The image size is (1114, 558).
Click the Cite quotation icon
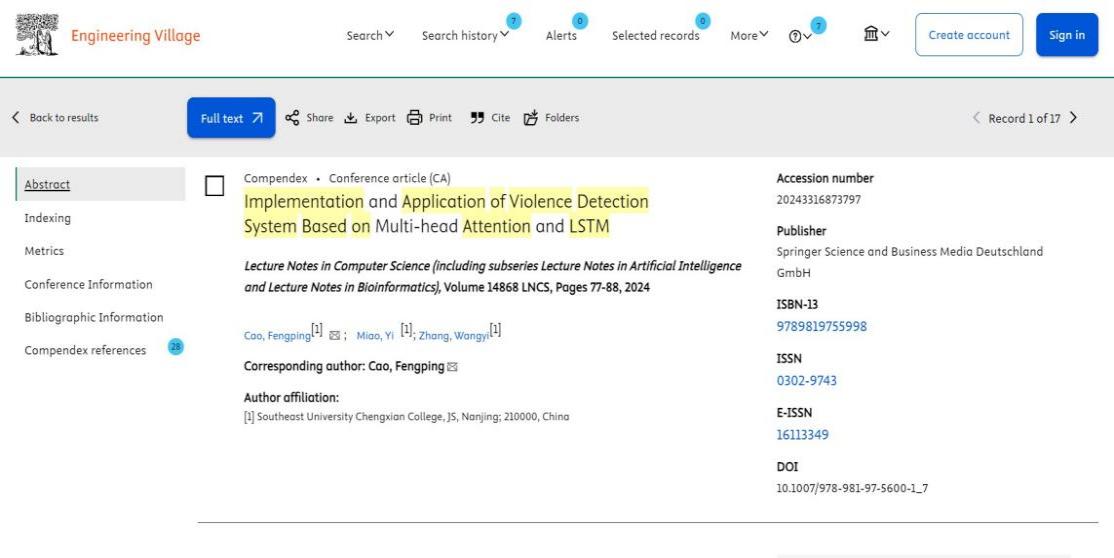[x=477, y=118]
